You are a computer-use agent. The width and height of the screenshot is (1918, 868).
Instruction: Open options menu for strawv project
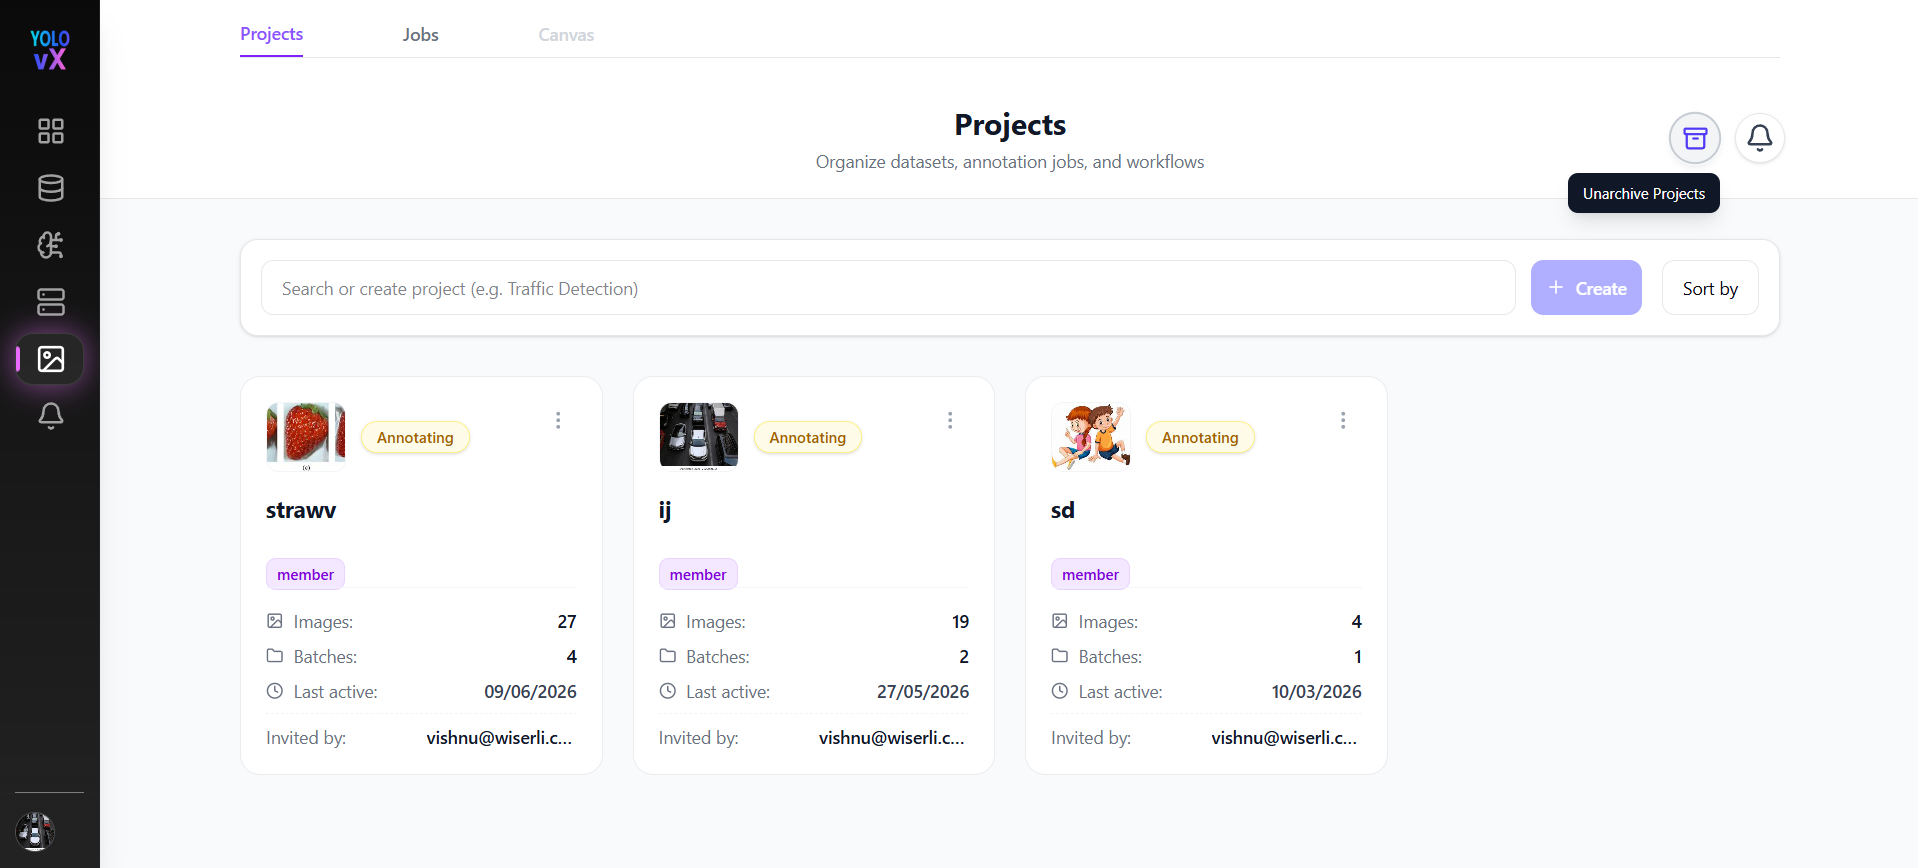pyautogui.click(x=558, y=421)
